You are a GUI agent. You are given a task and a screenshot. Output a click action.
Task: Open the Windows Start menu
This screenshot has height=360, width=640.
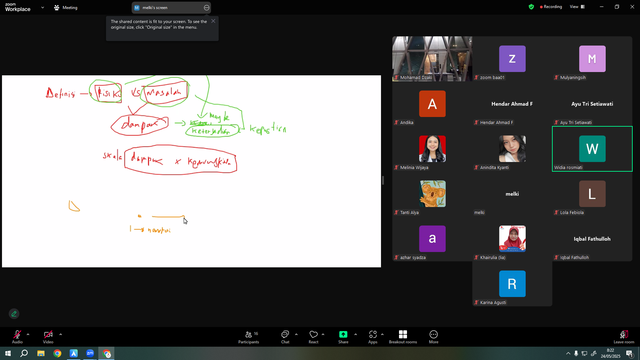coord(8,353)
